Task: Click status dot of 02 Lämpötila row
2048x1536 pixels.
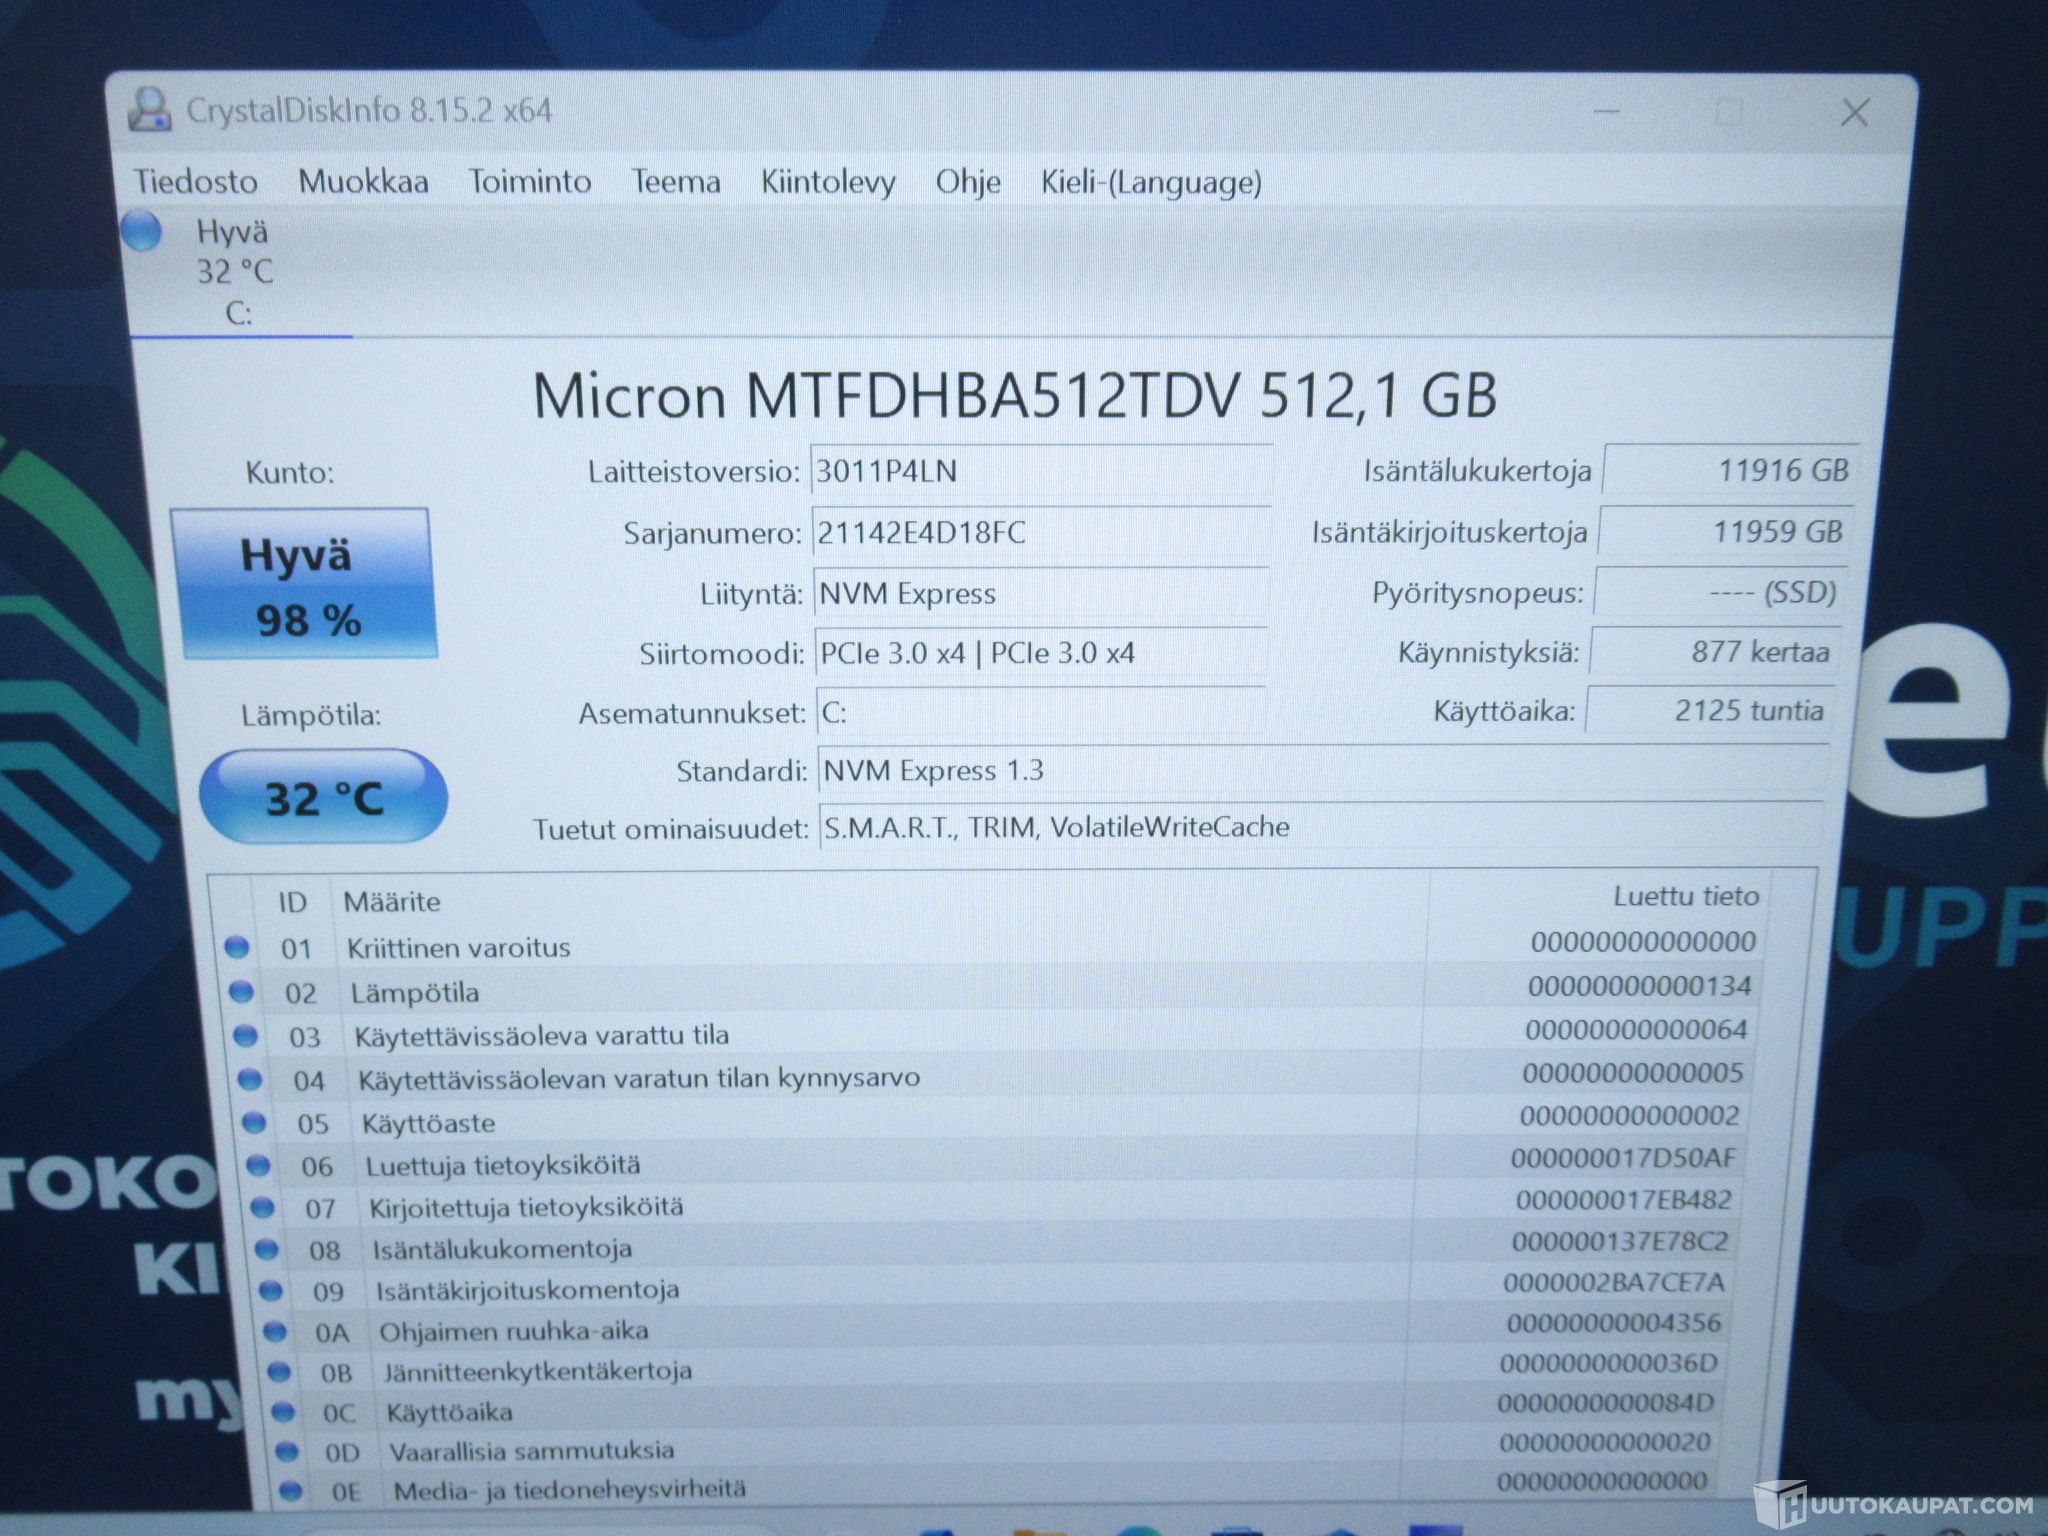Action: coord(241,991)
